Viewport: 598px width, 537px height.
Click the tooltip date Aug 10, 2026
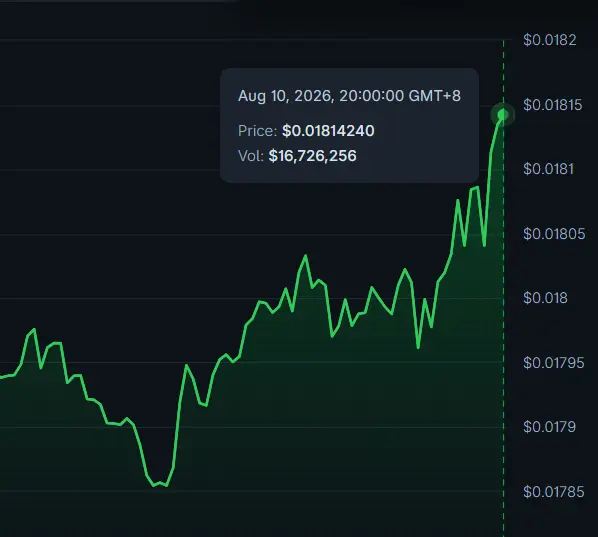[286, 96]
